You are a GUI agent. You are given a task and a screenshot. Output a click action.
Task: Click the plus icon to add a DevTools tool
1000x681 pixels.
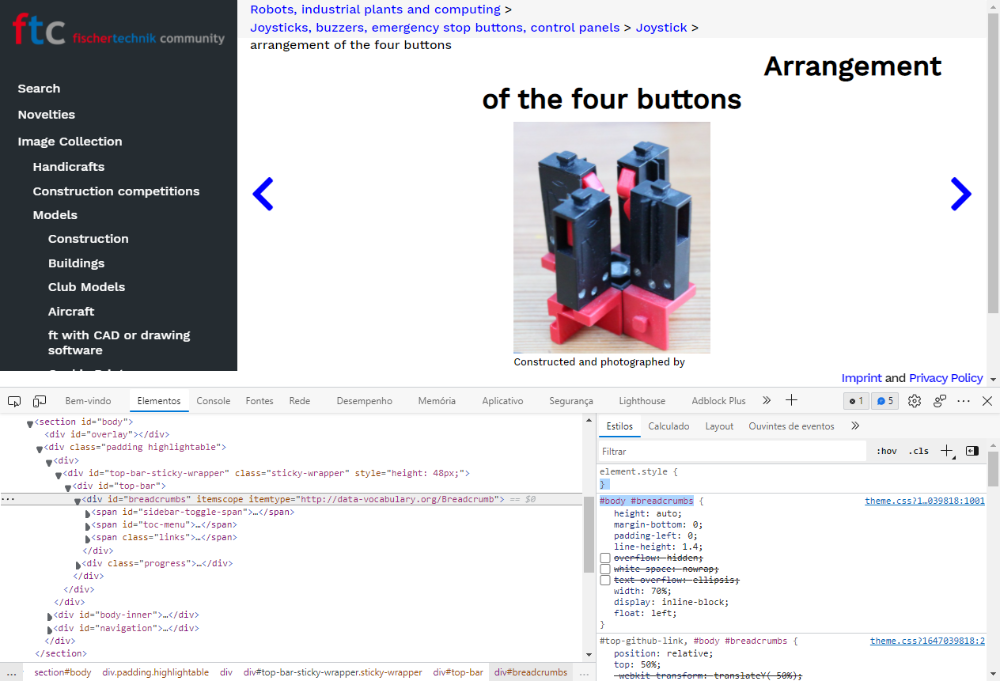pos(791,400)
